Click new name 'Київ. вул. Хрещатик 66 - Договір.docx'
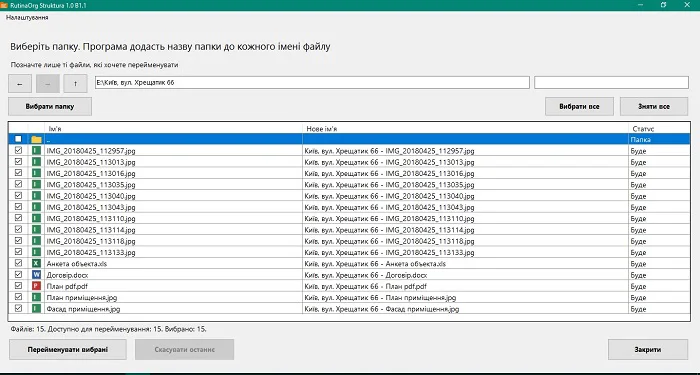Image resolution: width=700 pixels, height=375 pixels. click(x=366, y=275)
